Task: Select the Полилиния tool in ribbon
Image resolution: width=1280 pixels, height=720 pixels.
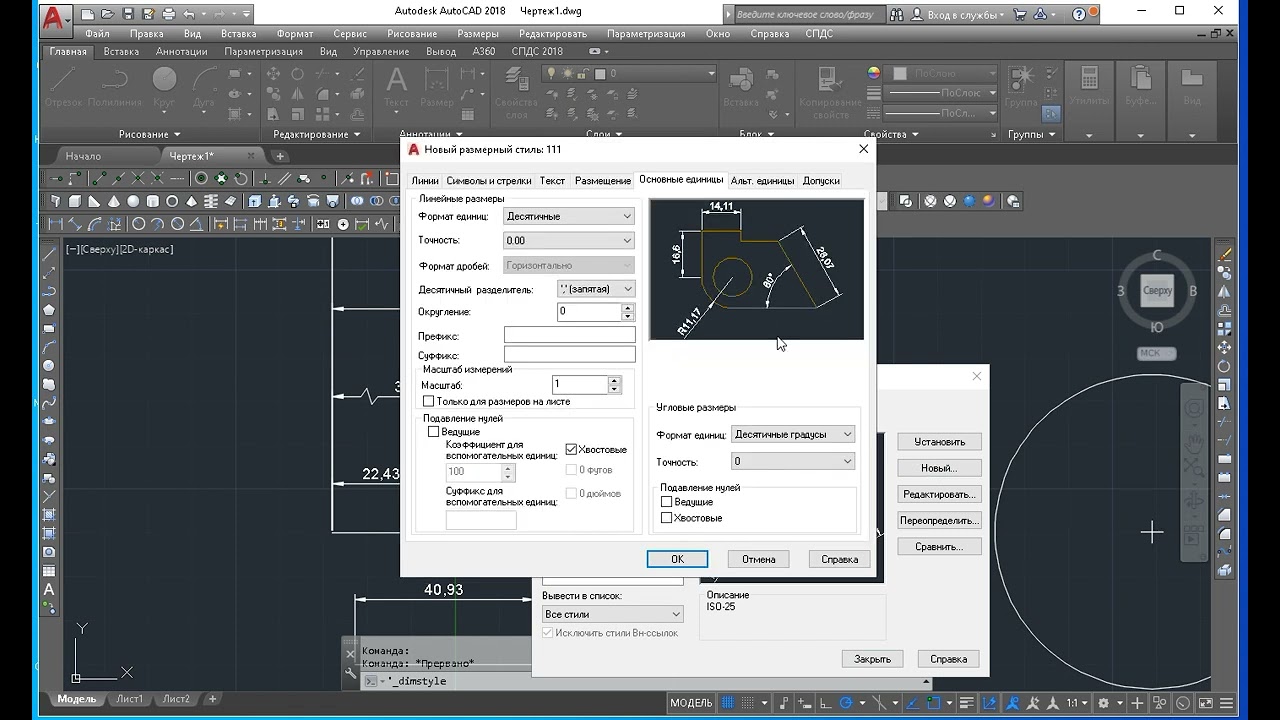Action: [114, 87]
